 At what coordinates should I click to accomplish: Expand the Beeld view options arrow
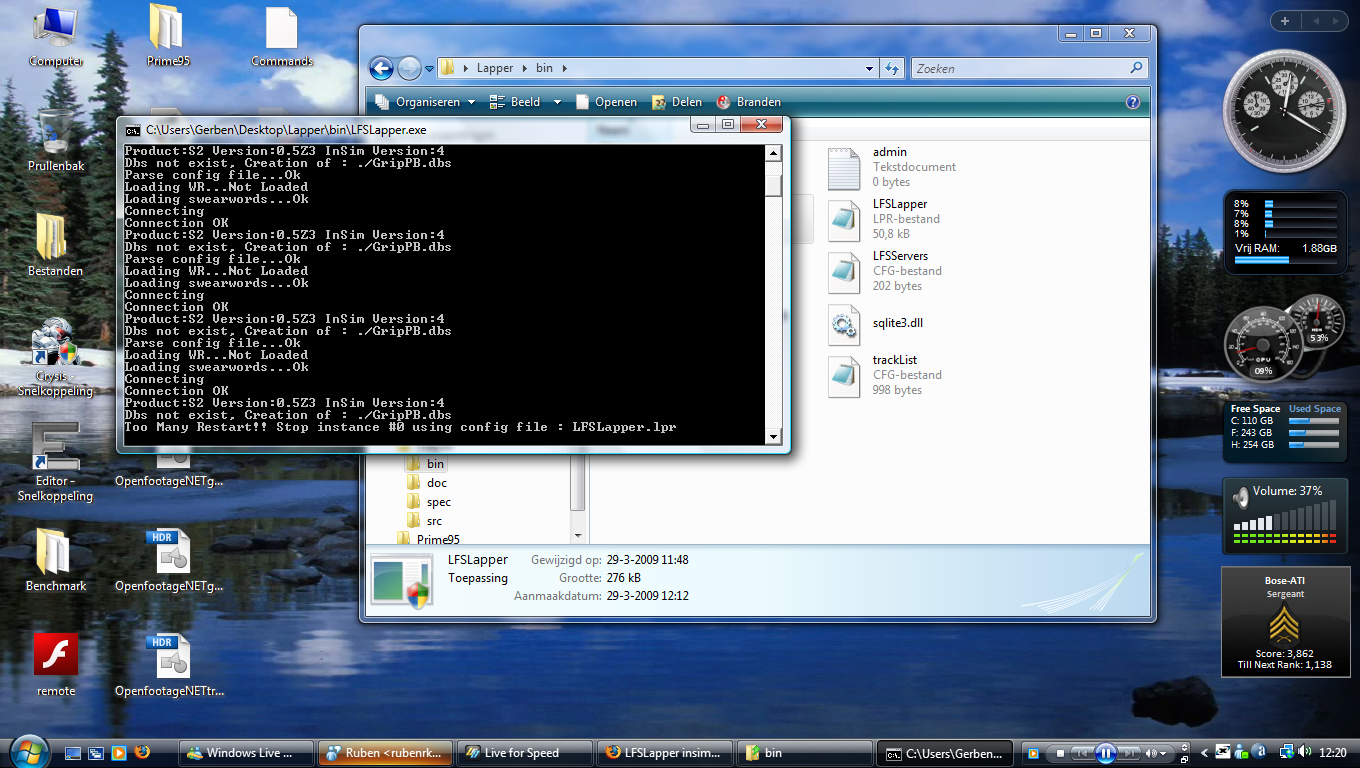point(557,102)
